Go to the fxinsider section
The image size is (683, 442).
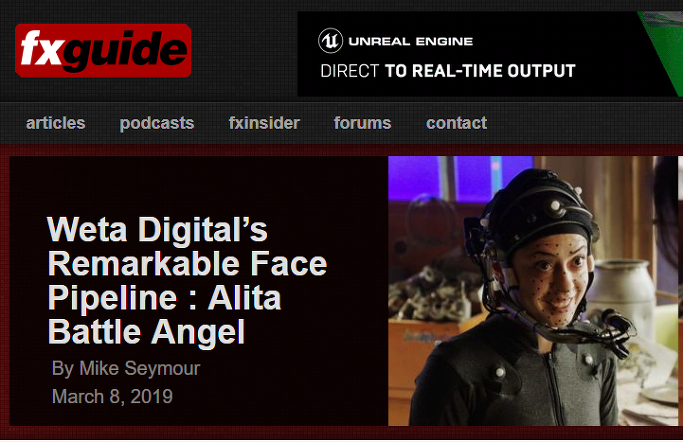point(264,123)
